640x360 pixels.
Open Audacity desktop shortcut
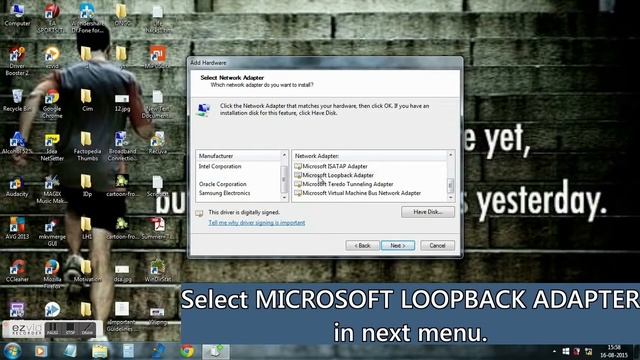pyautogui.click(x=17, y=186)
